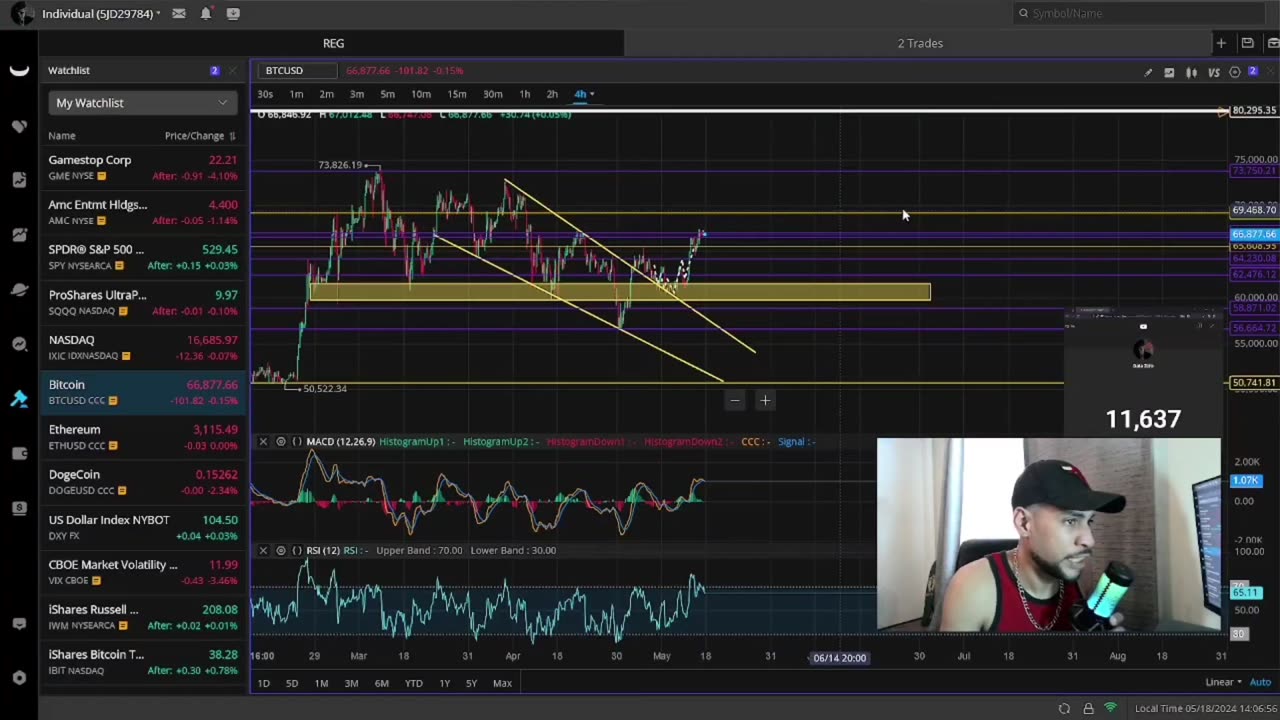Select CBOE Market Volatility row
1280x720 pixels.
pos(143,572)
